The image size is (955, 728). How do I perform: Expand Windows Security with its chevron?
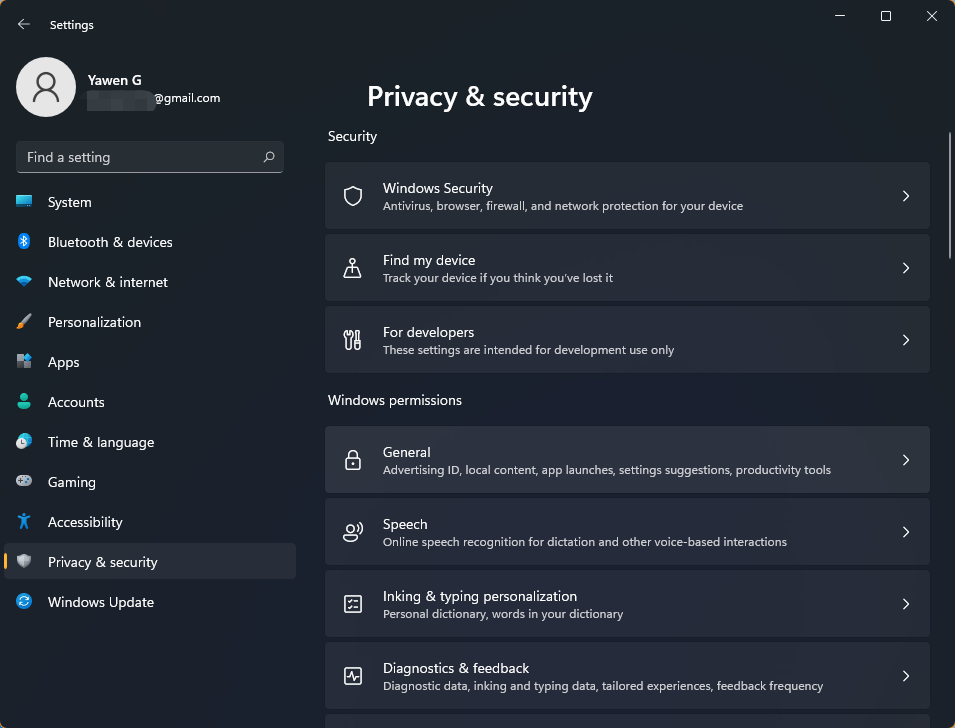(906, 196)
